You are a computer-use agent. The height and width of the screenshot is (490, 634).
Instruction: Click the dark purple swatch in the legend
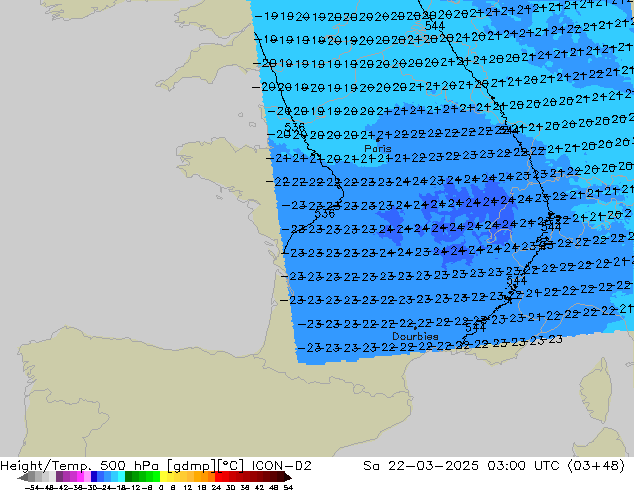(x=59, y=476)
